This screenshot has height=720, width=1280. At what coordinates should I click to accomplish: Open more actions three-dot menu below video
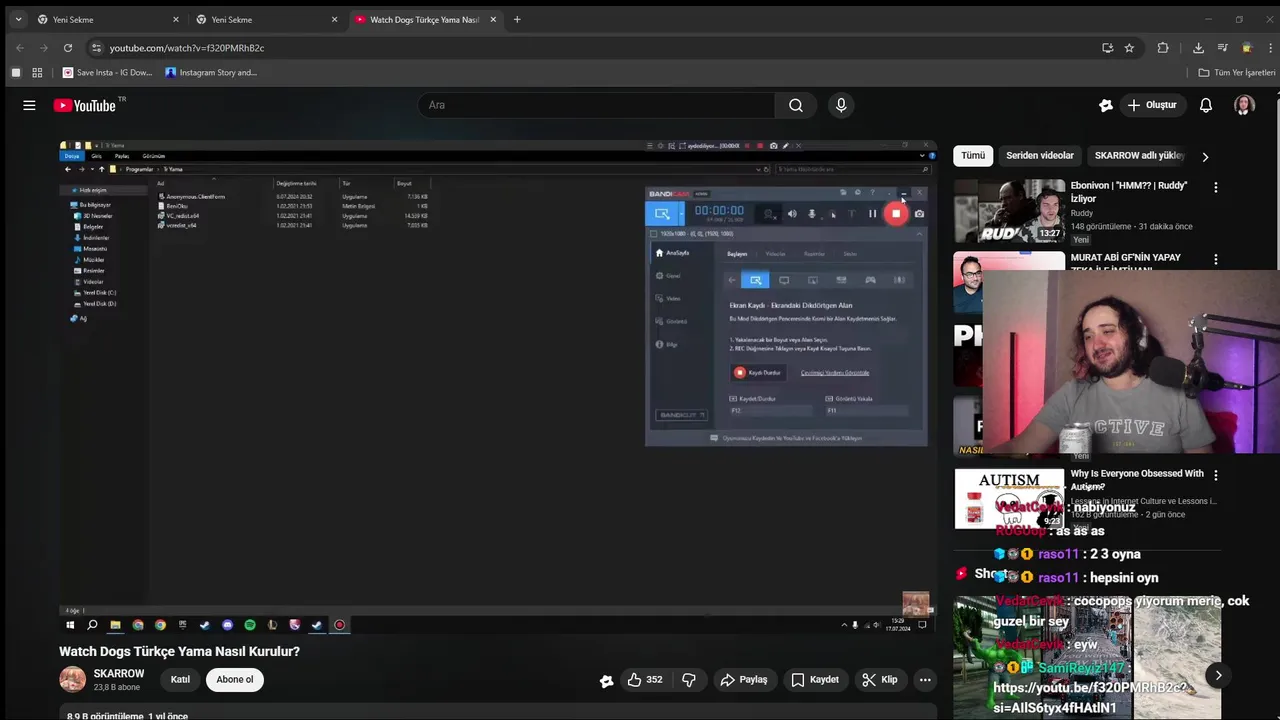coord(925,680)
